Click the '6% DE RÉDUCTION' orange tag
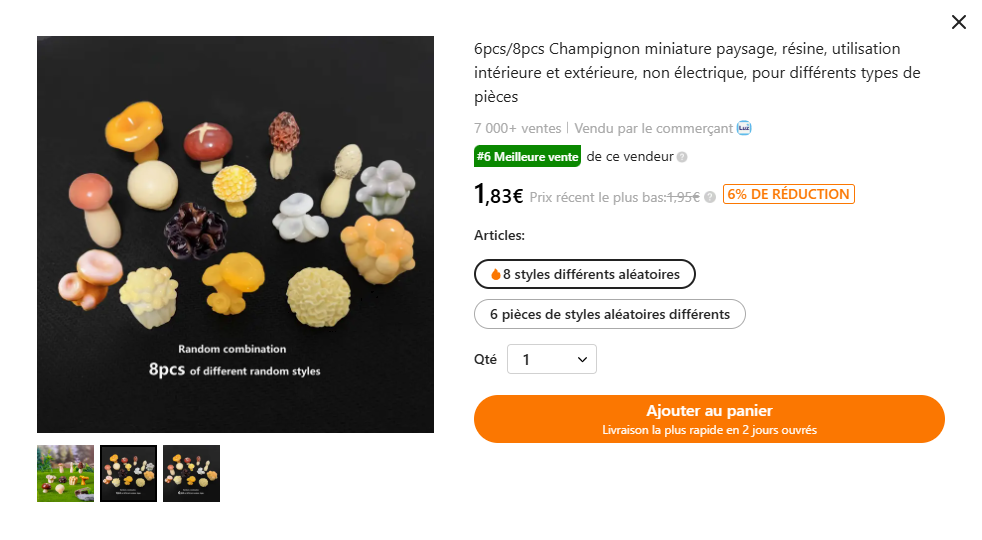982x540 pixels. click(x=788, y=194)
